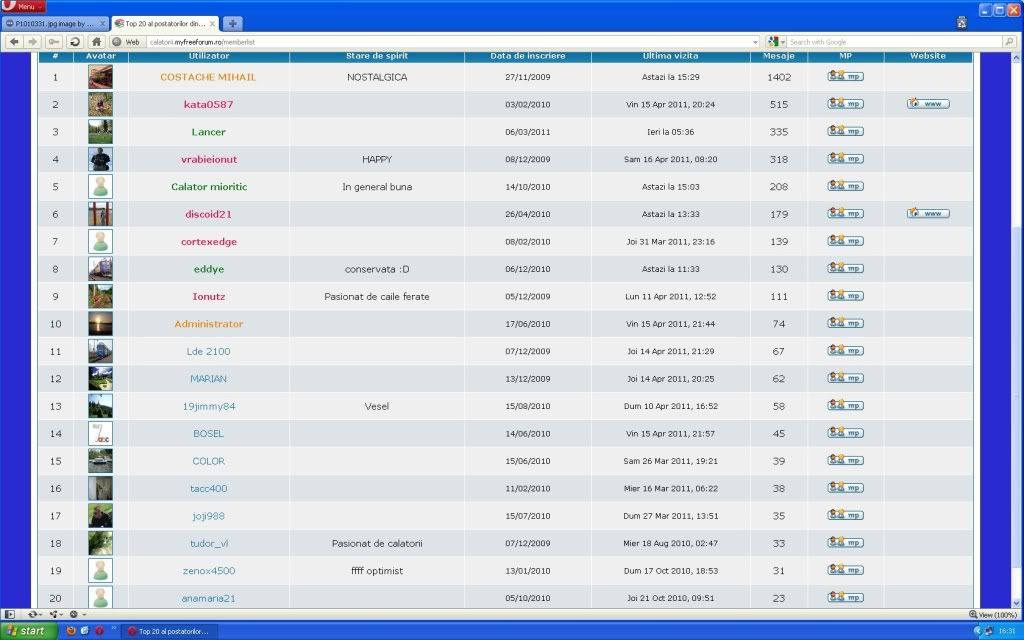Expand the quick launch overflow chevron
Viewport: 1024px width, 640px height.
[114, 628]
